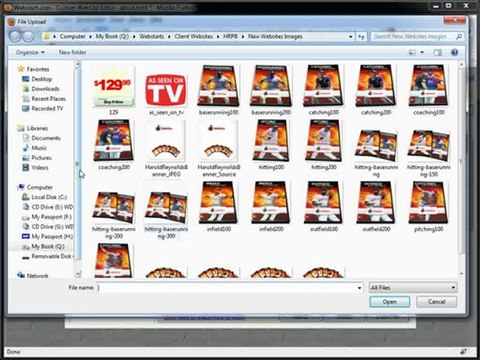Open the Organize dropdown menu
Viewport: 480px width, 360px height.
point(30,52)
